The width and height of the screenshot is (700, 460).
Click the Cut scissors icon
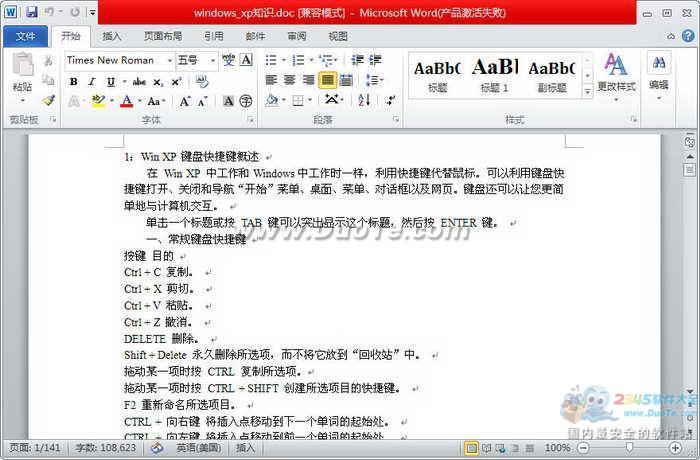pyautogui.click(x=48, y=60)
